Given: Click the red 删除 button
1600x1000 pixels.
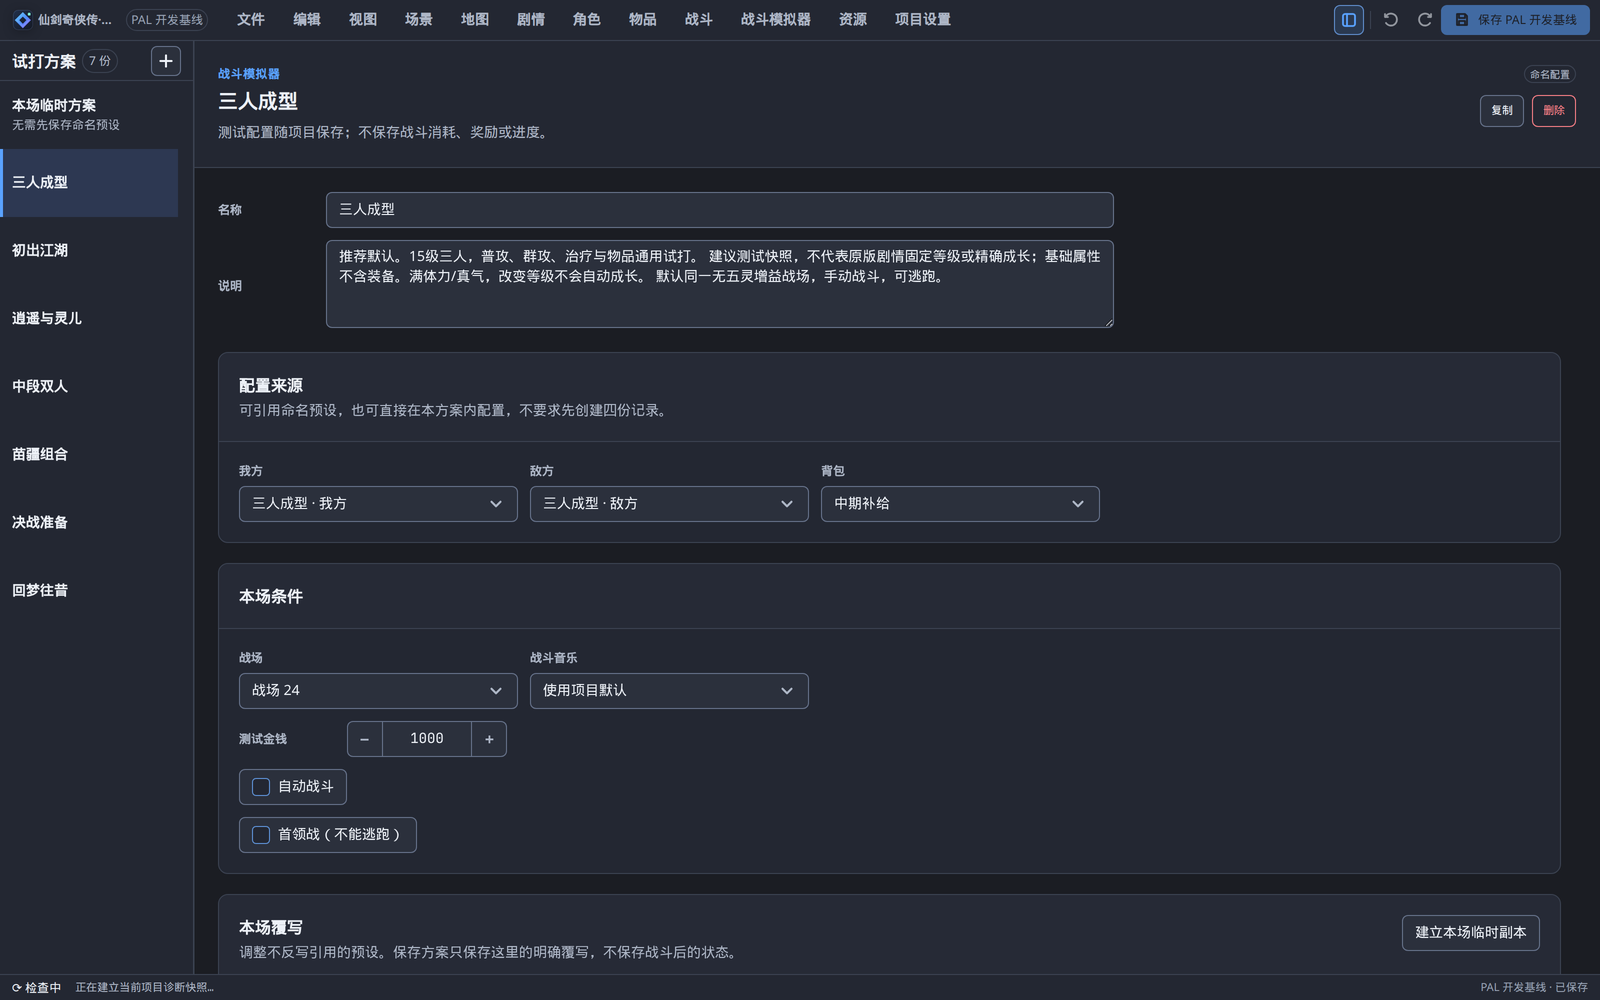Looking at the screenshot, I should point(1554,111).
